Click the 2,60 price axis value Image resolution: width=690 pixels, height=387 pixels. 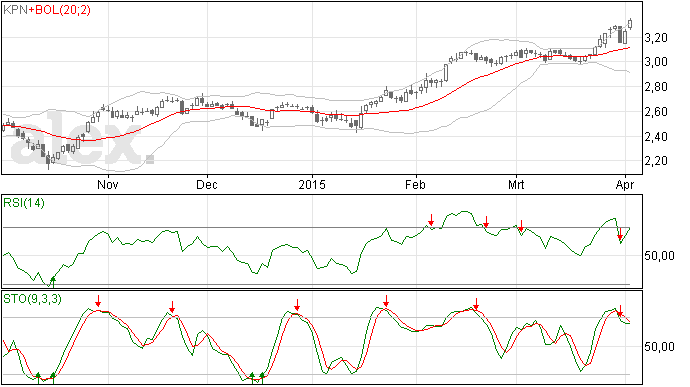656,112
